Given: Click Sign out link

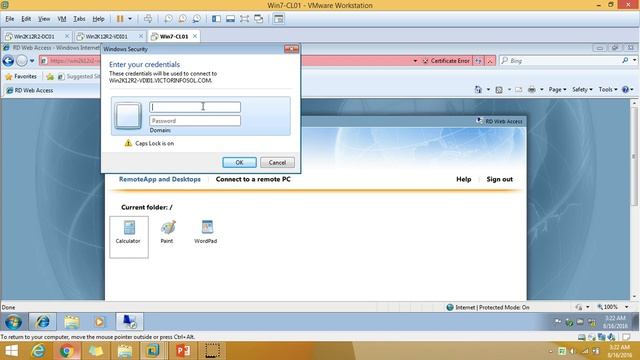Looking at the screenshot, I should (x=500, y=179).
